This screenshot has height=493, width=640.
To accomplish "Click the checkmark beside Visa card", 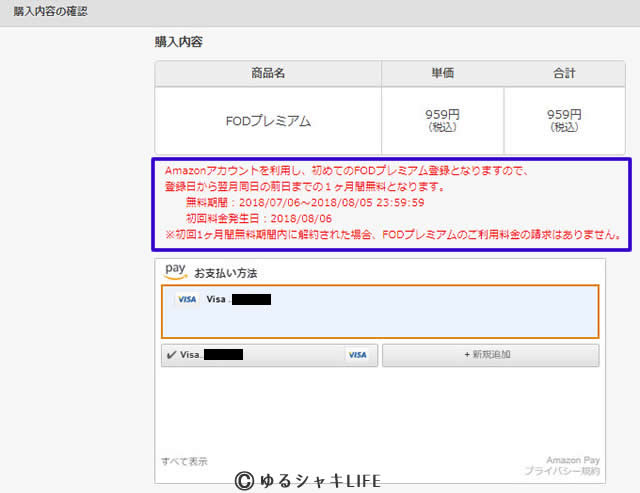I will (x=171, y=355).
